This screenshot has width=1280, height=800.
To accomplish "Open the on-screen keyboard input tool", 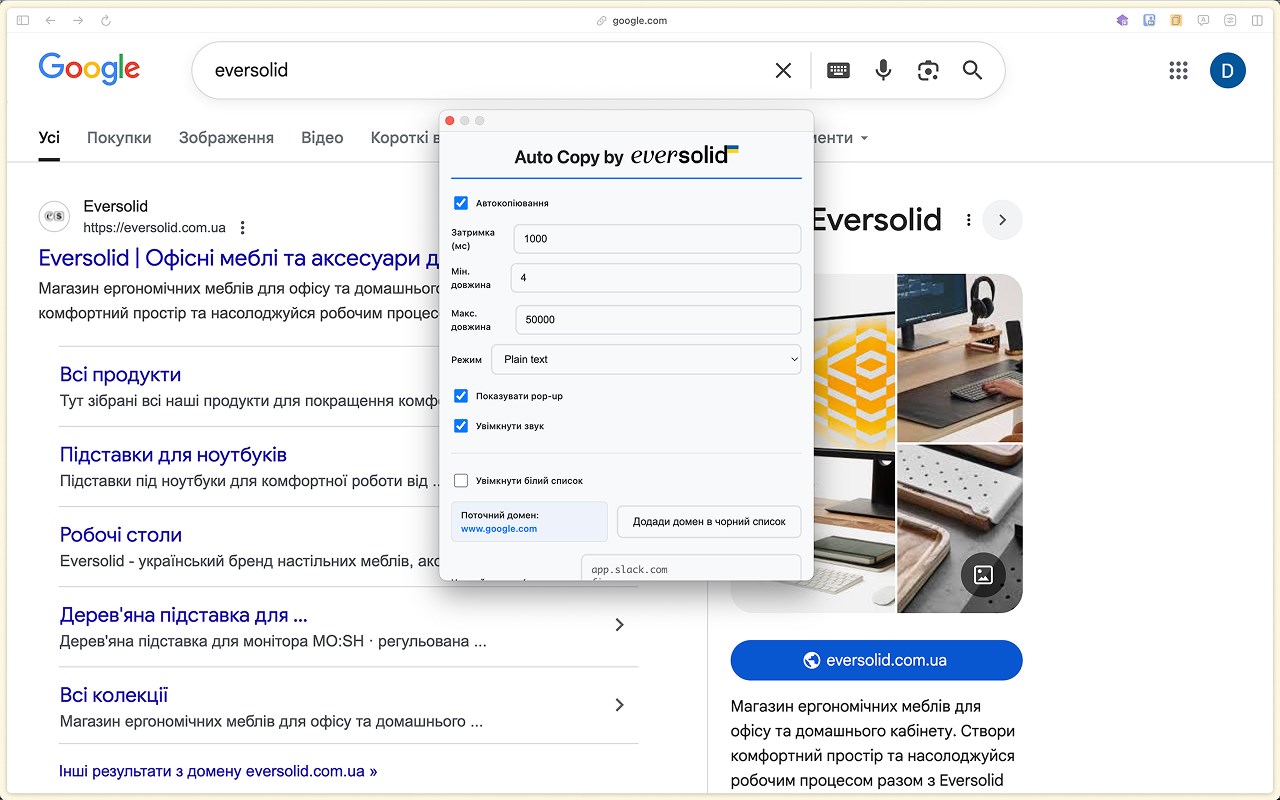I will [x=838, y=70].
